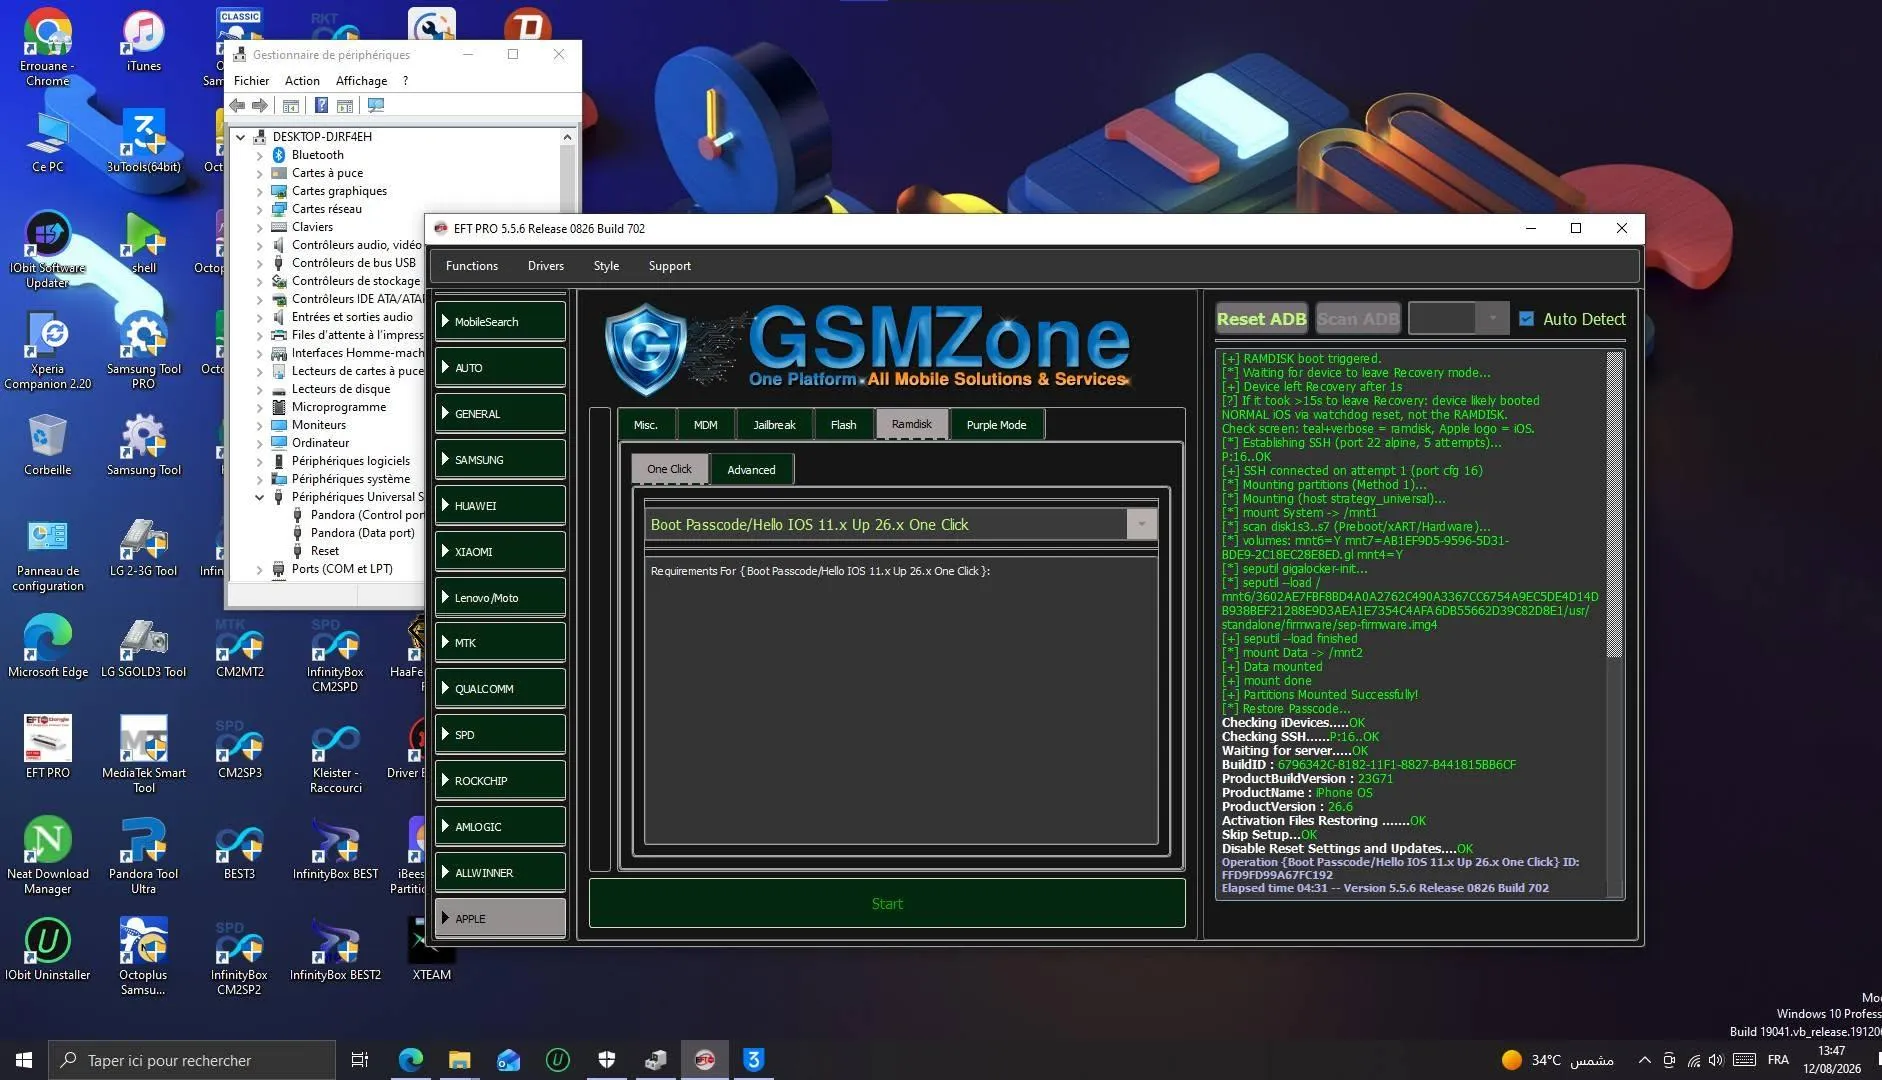This screenshot has width=1882, height=1080.
Task: Expand Bluetooth node in Device Manager
Action: (x=260, y=155)
